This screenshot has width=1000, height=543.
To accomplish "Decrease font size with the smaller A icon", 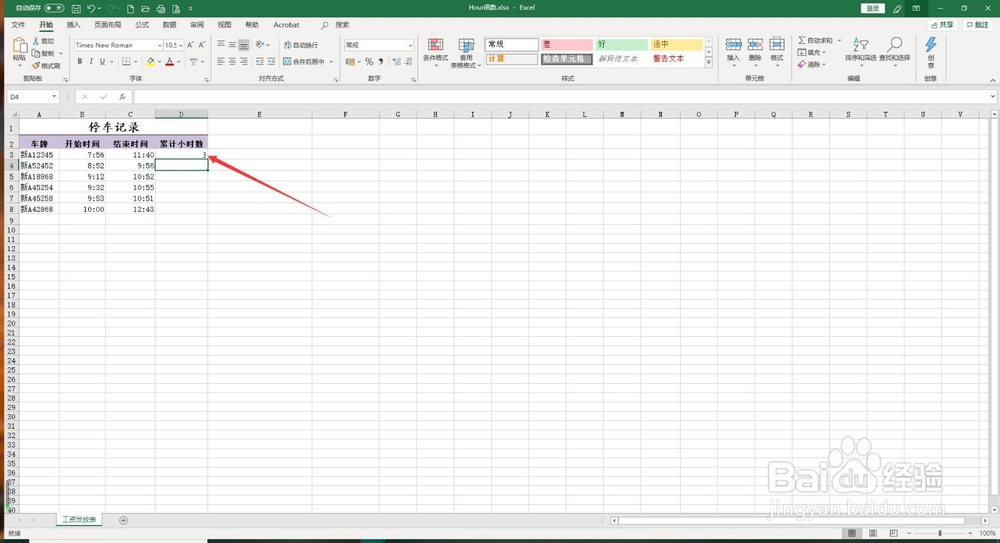I will tap(202, 45).
